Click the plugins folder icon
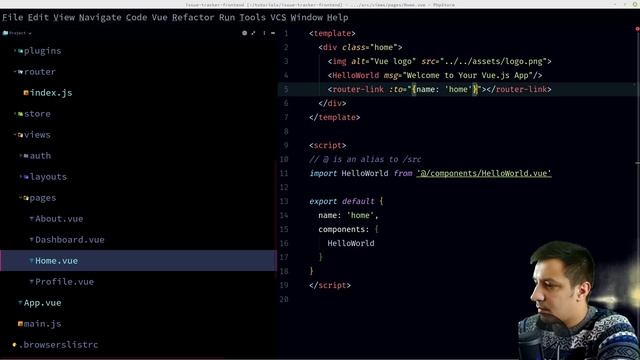The image size is (640, 360). pyautogui.click(x=20, y=51)
